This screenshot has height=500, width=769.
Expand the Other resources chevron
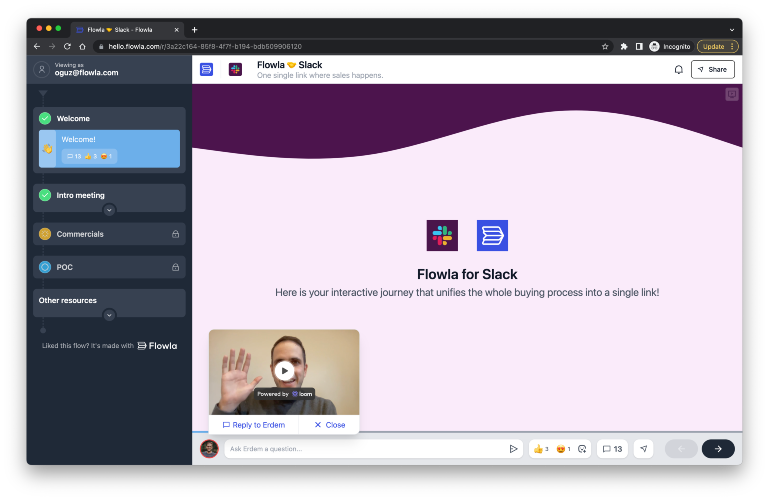109,315
